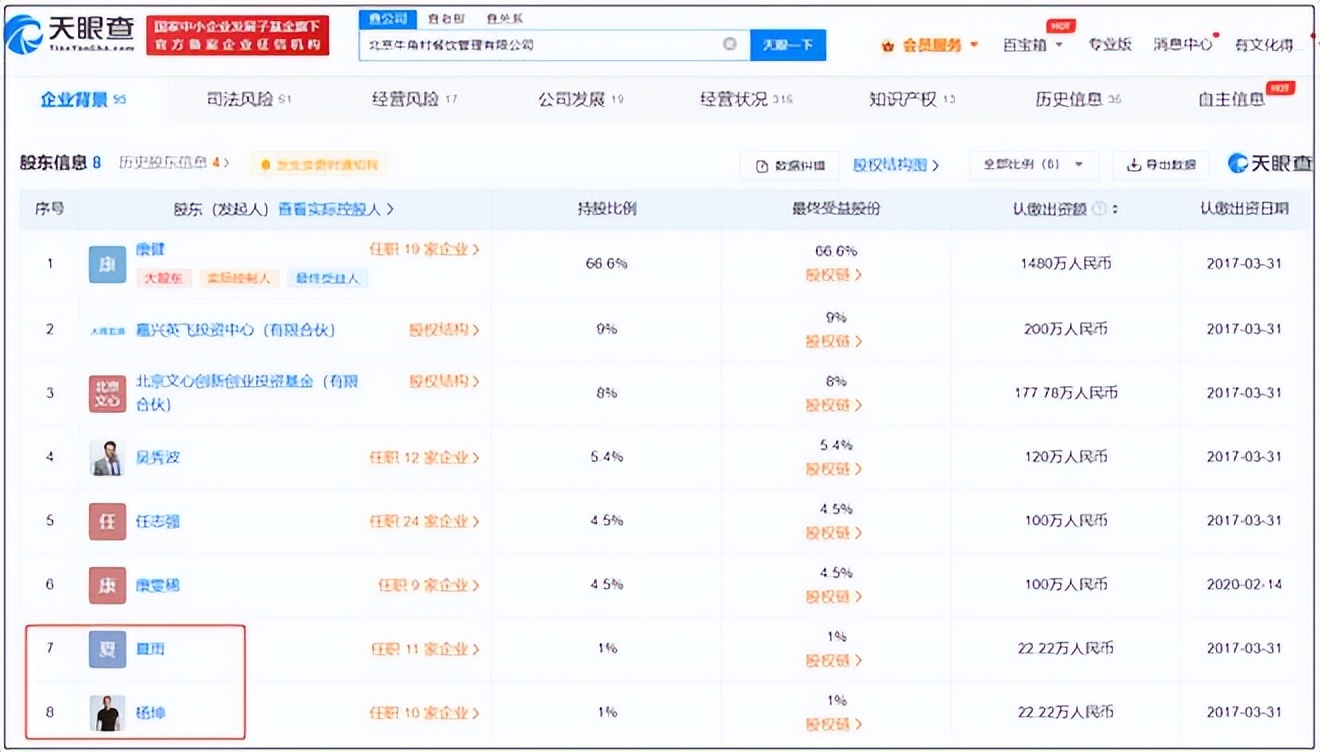Click the crown icon next to 会员服务
Image resolution: width=1320 pixels, height=752 pixels.
886,44
